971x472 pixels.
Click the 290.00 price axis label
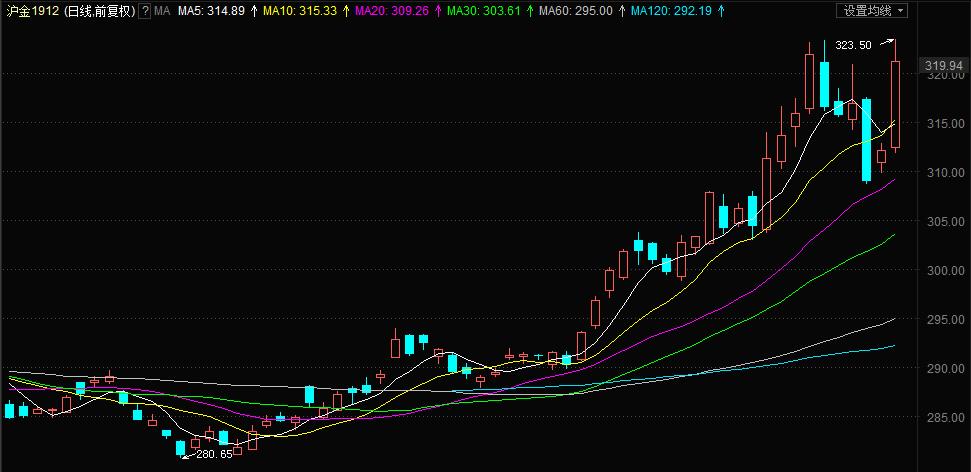pyautogui.click(x=946, y=369)
